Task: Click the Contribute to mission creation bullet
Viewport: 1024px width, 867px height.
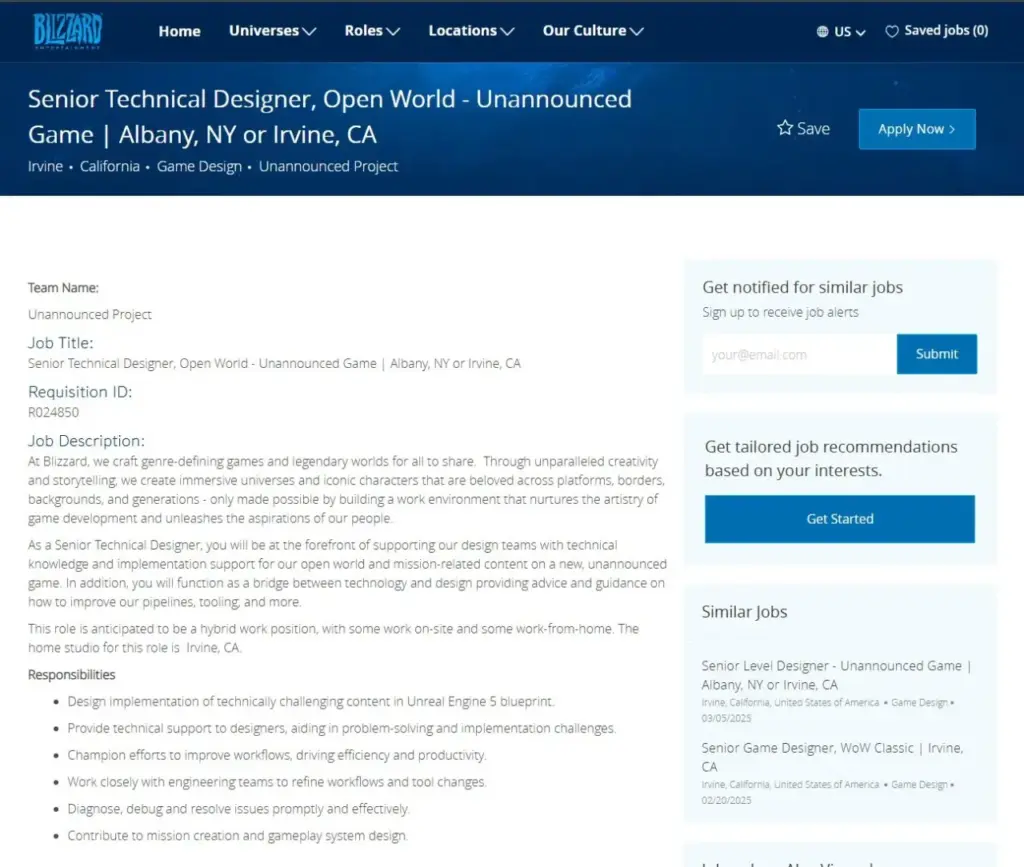Action: tap(237, 836)
